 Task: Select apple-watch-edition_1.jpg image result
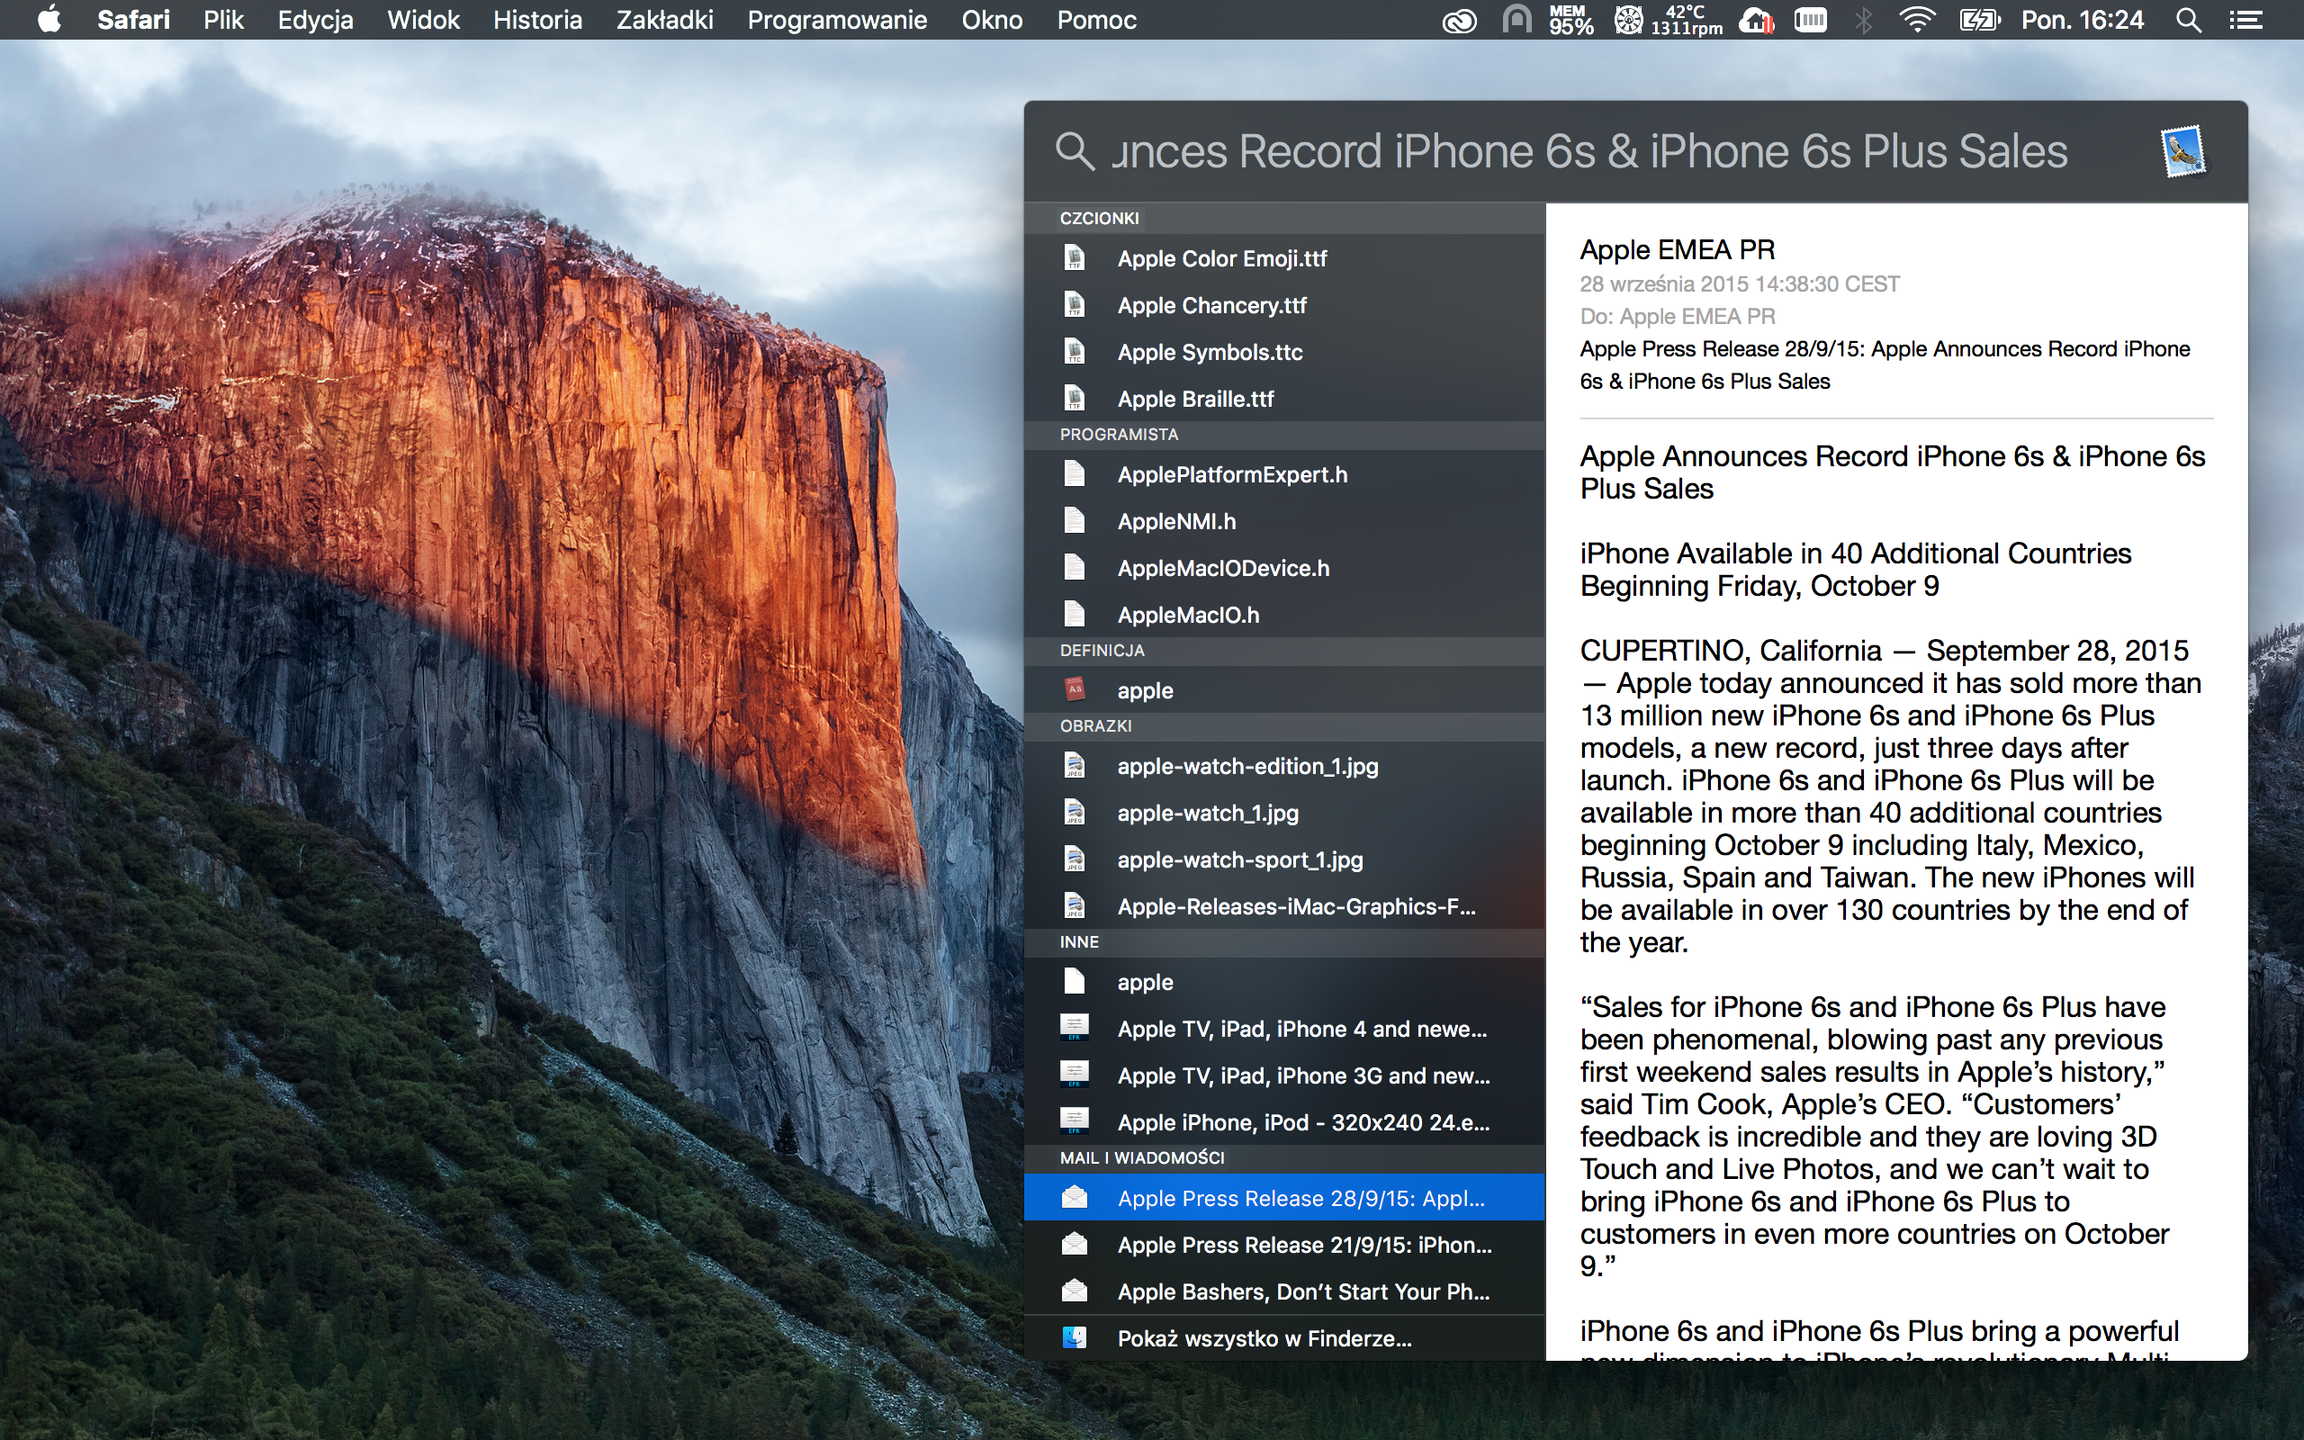[x=1247, y=767]
